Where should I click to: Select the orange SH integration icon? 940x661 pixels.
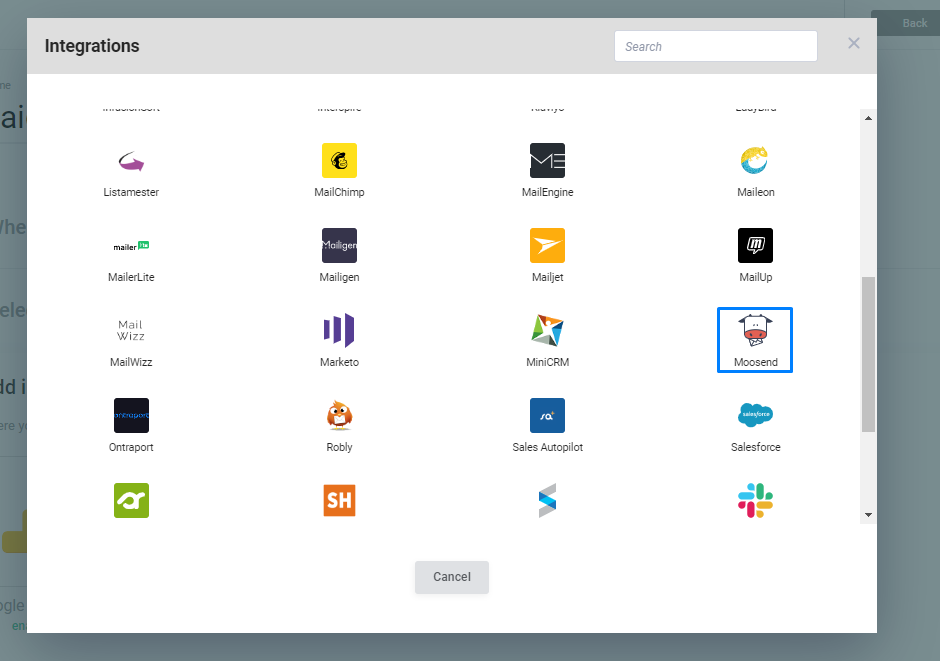tap(339, 501)
